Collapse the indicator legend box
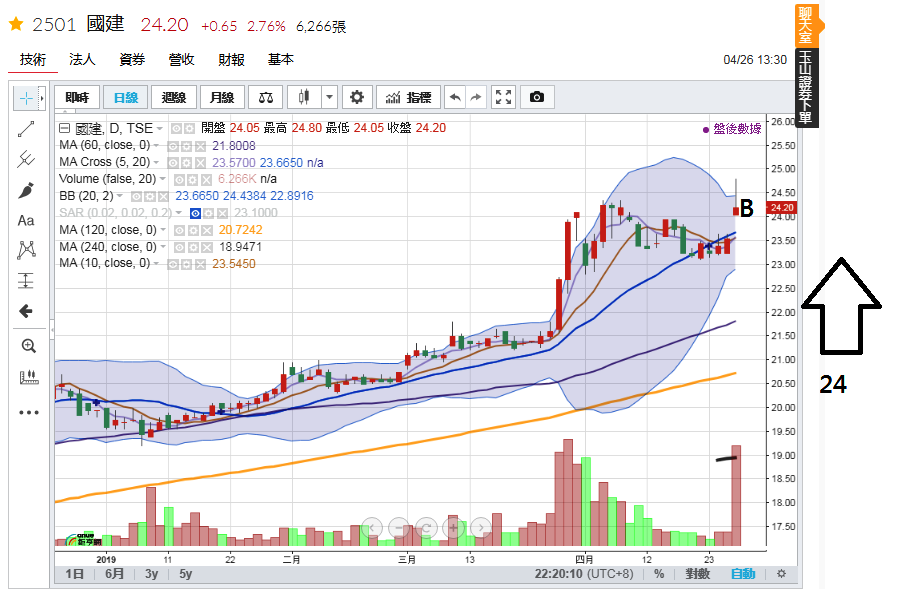The height and width of the screenshot is (600, 900). (64, 128)
